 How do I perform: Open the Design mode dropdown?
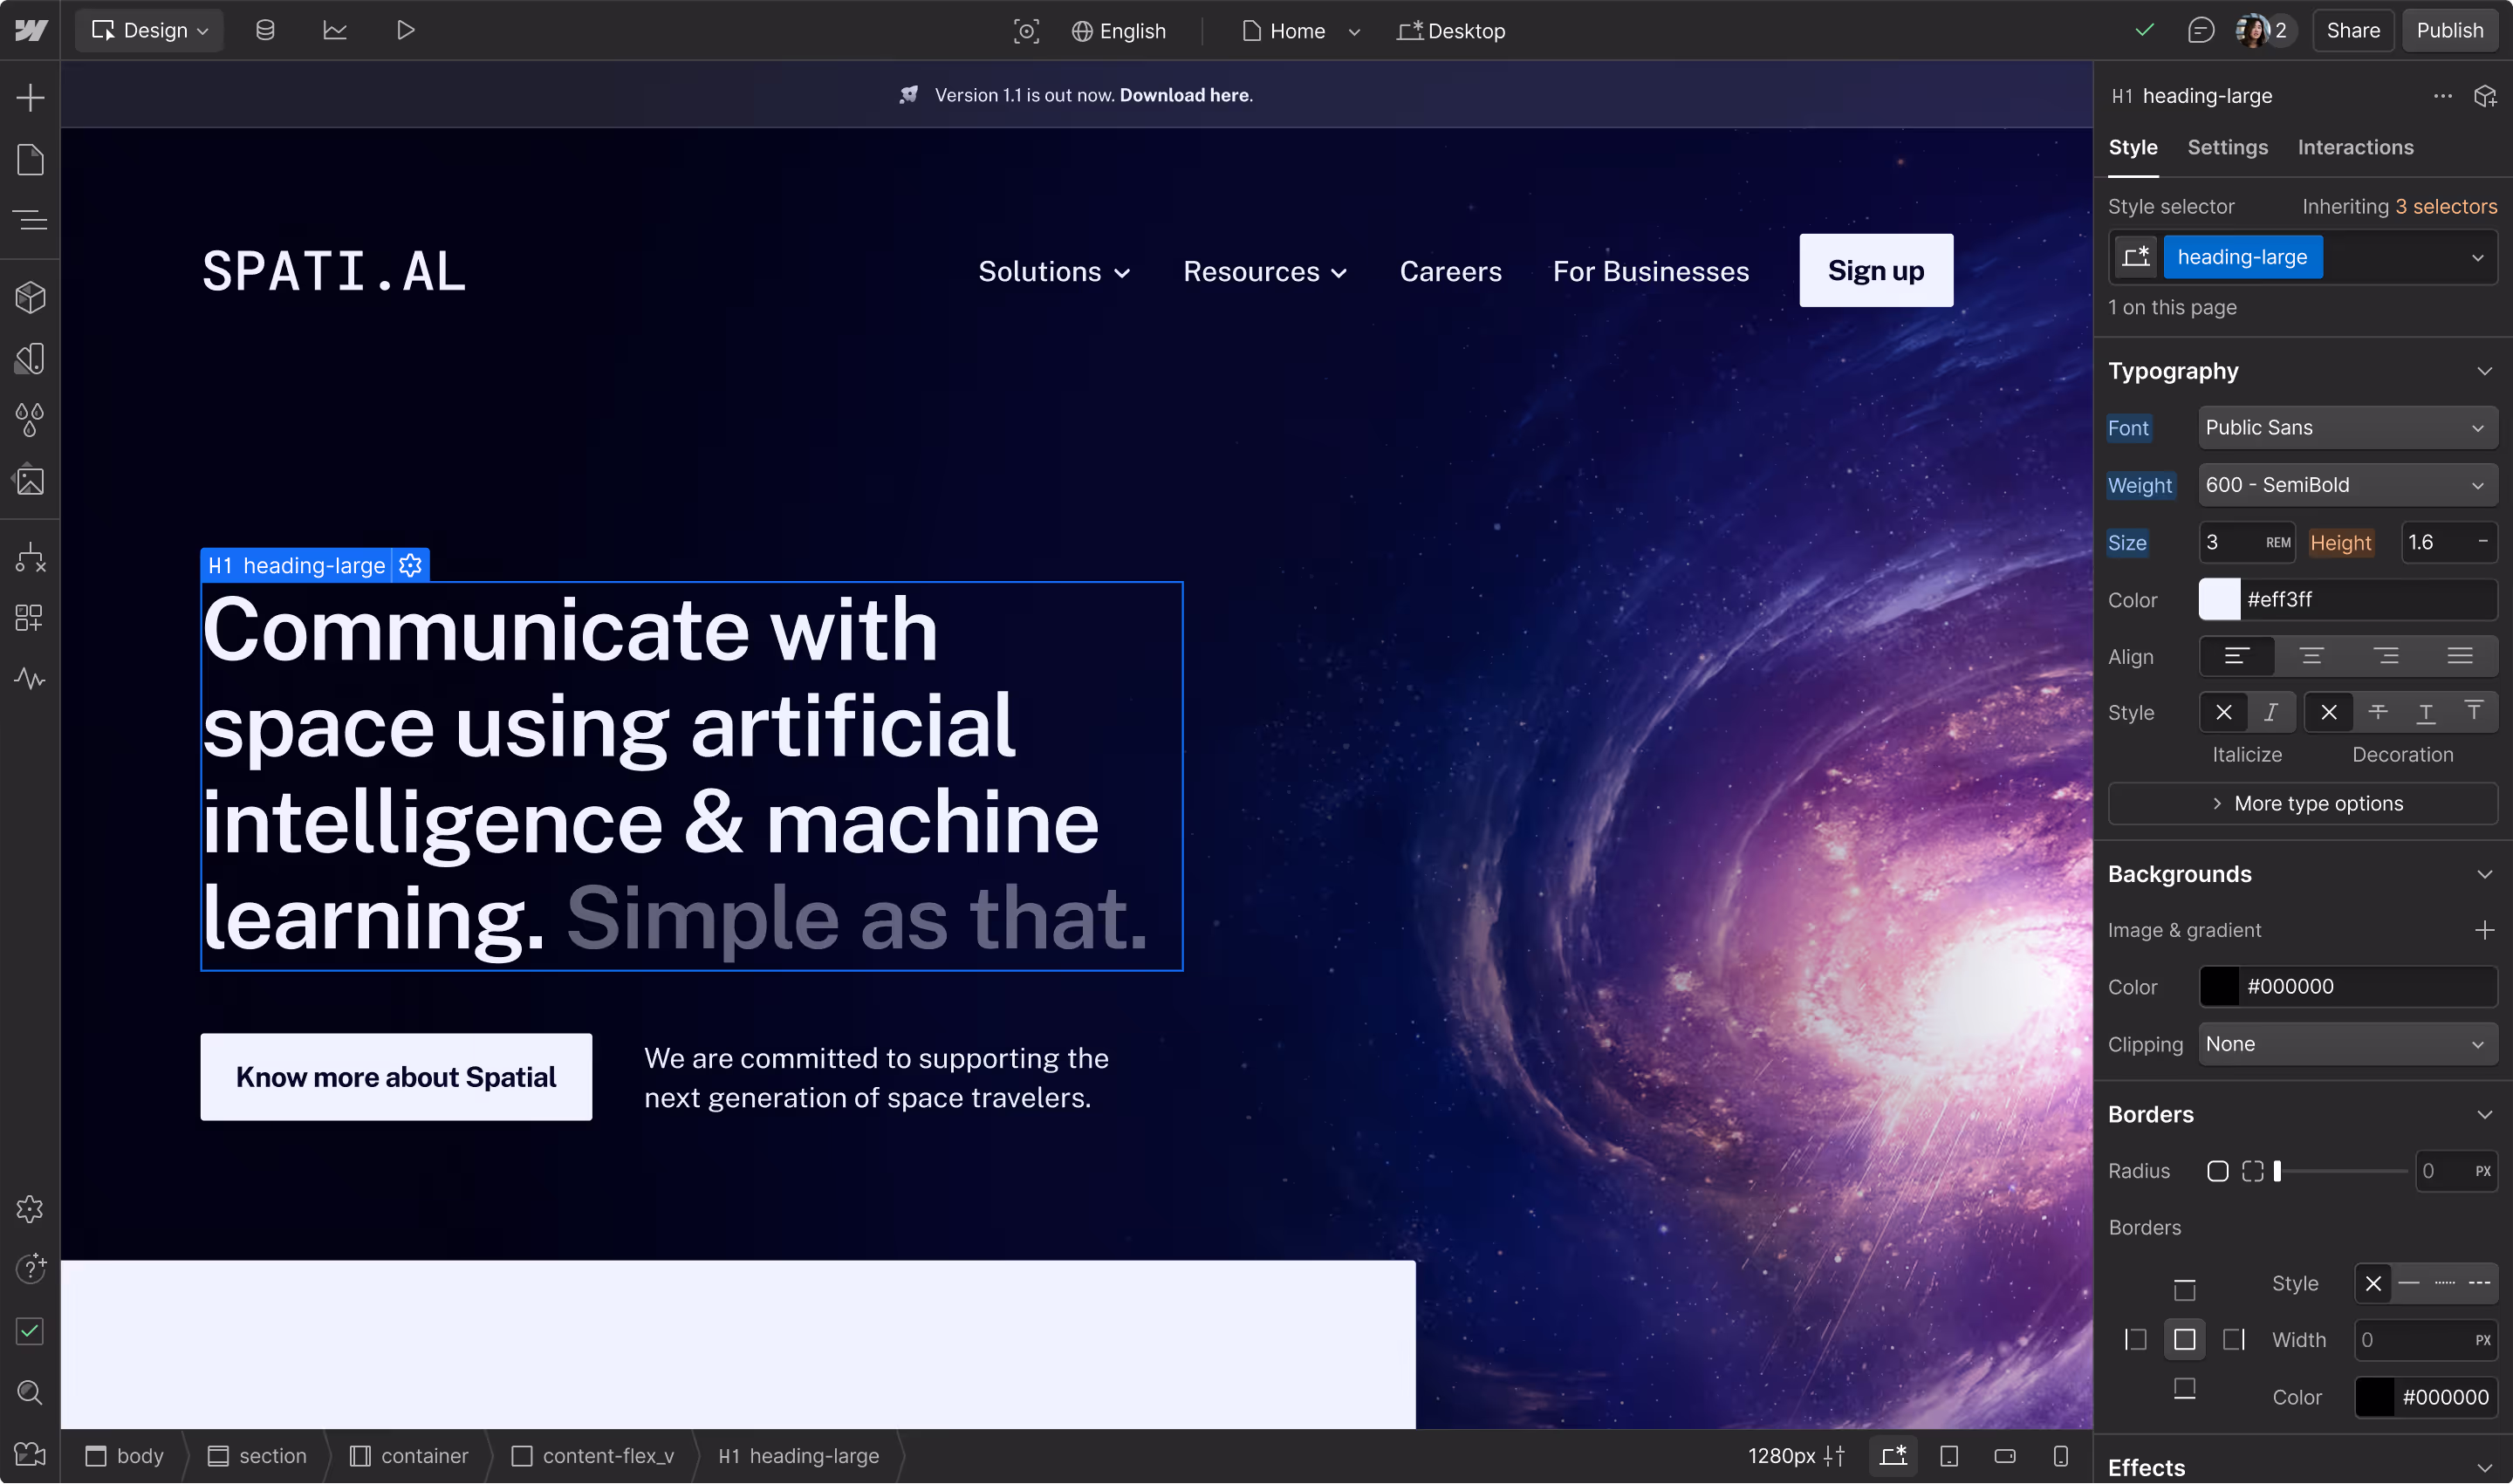150,30
